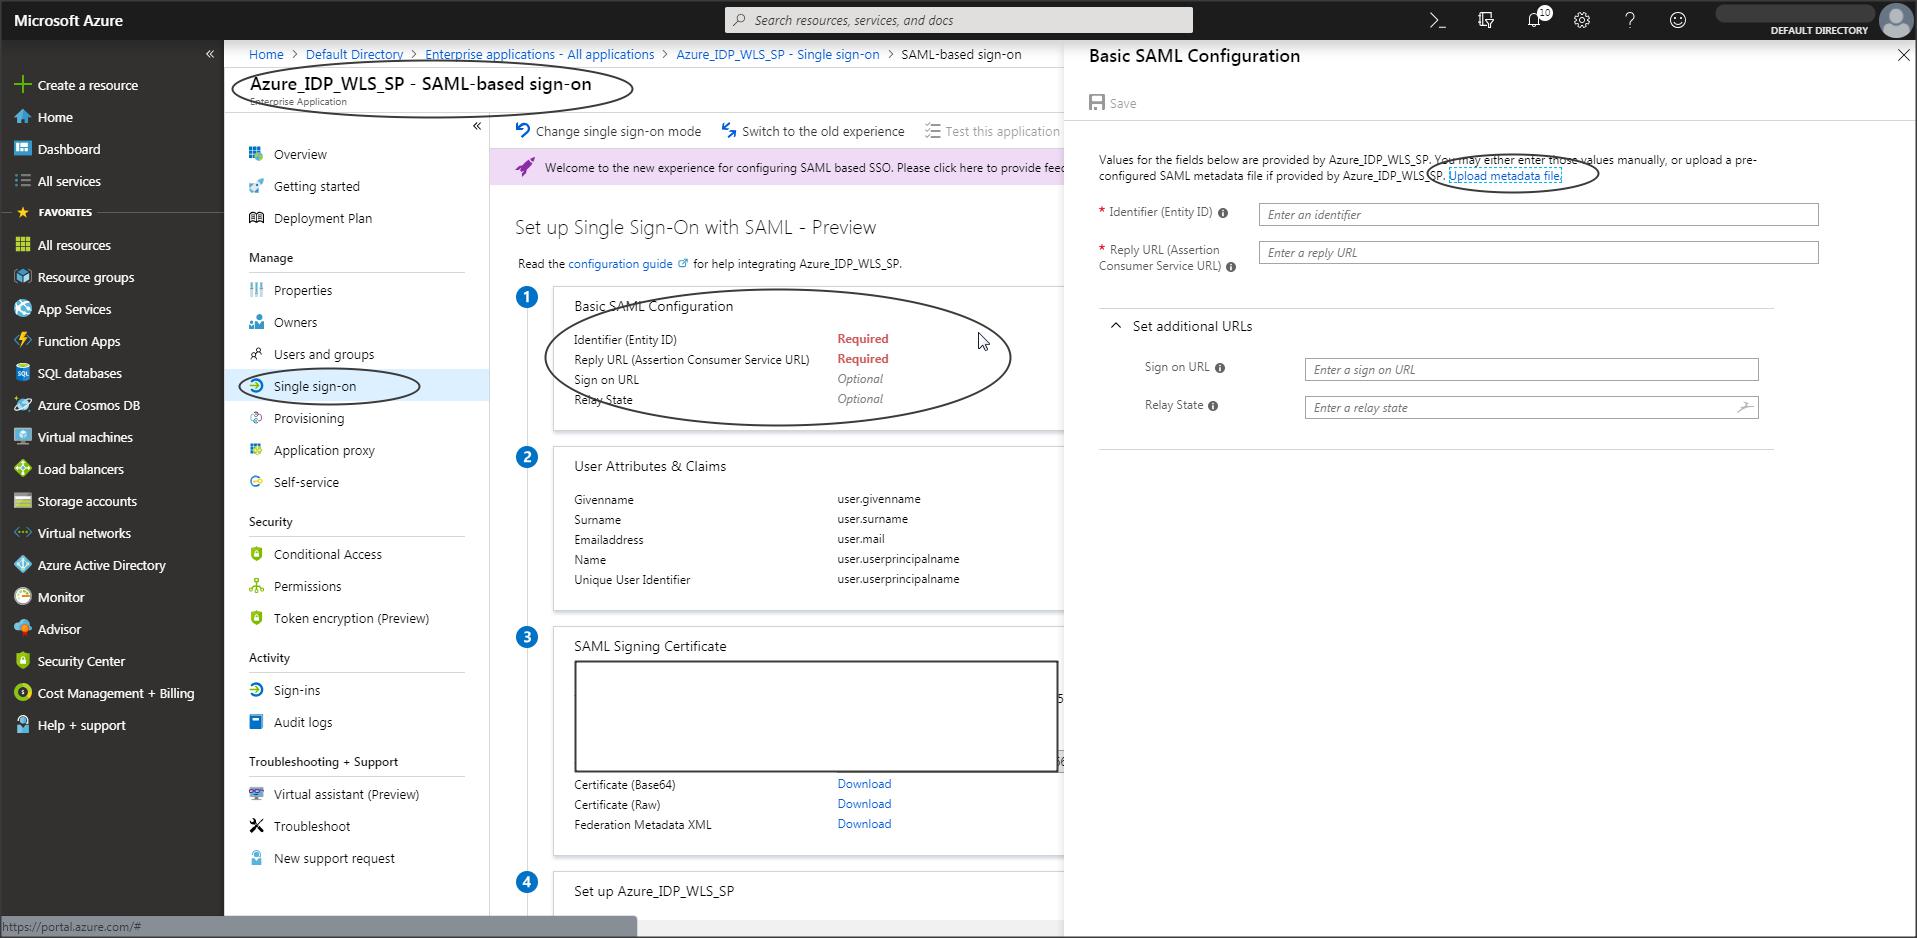Click the Default Directory breadcrumb
This screenshot has height=938, width=1917.
coord(354,54)
